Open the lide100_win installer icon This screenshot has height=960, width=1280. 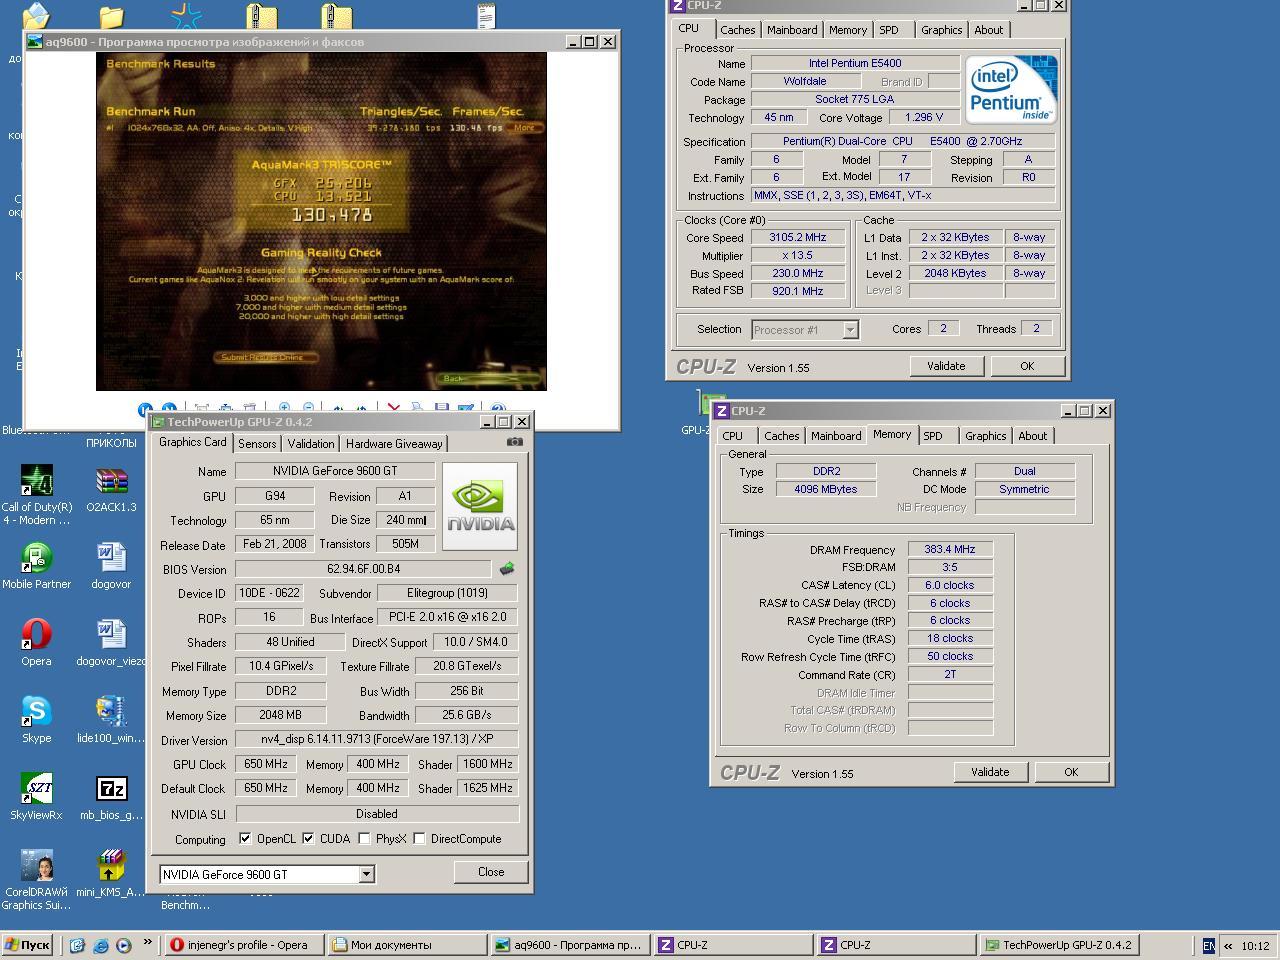[x=111, y=719]
